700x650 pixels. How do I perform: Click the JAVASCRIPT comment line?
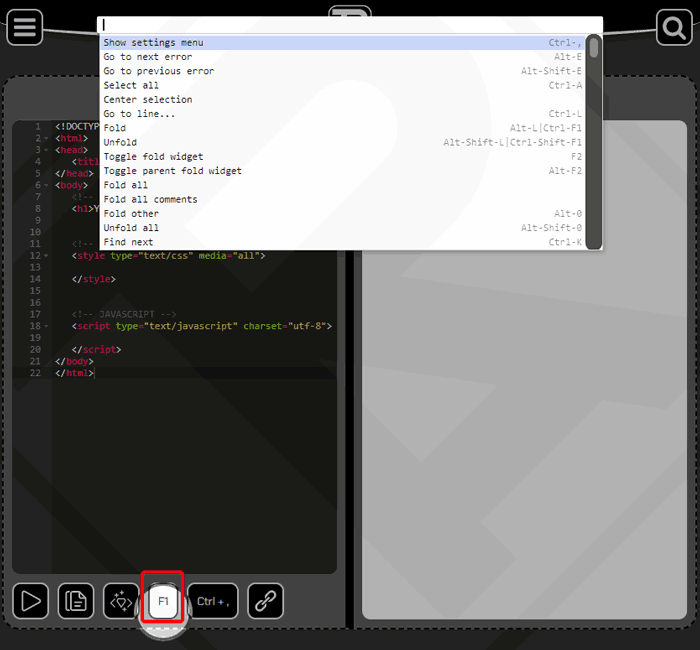124,314
